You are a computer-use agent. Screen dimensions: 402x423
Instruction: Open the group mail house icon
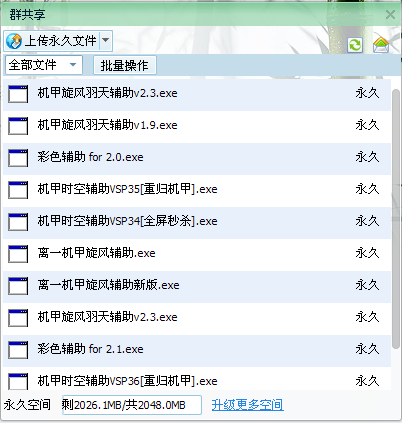(381, 44)
